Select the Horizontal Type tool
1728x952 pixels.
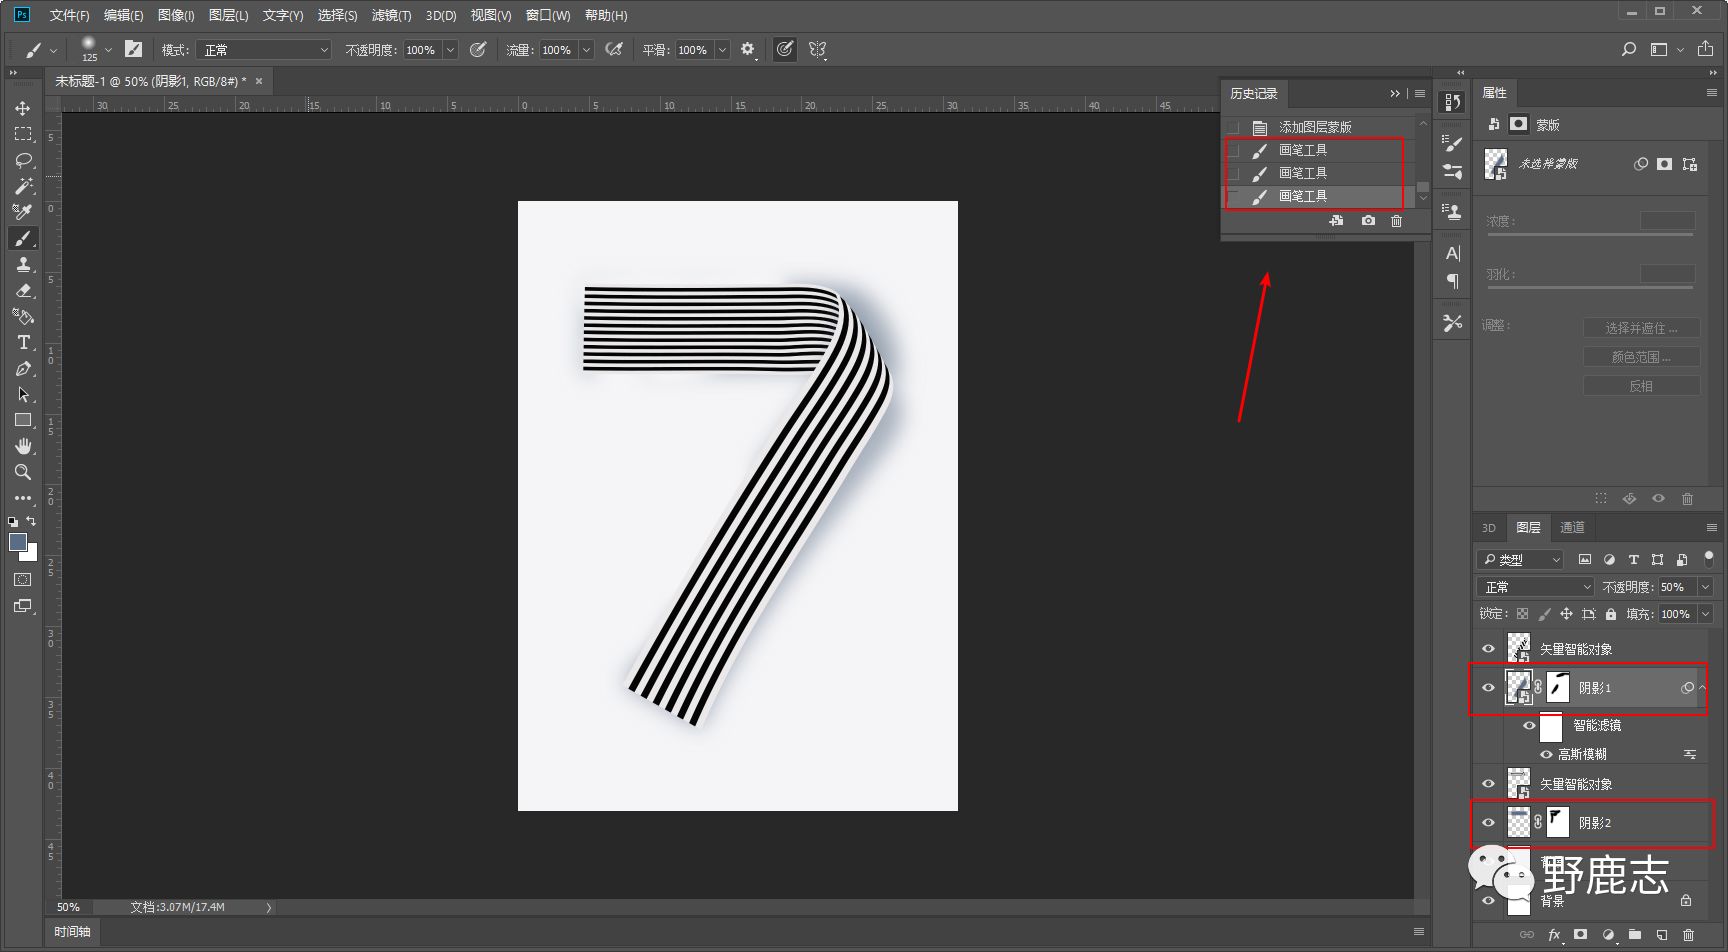tap(23, 342)
